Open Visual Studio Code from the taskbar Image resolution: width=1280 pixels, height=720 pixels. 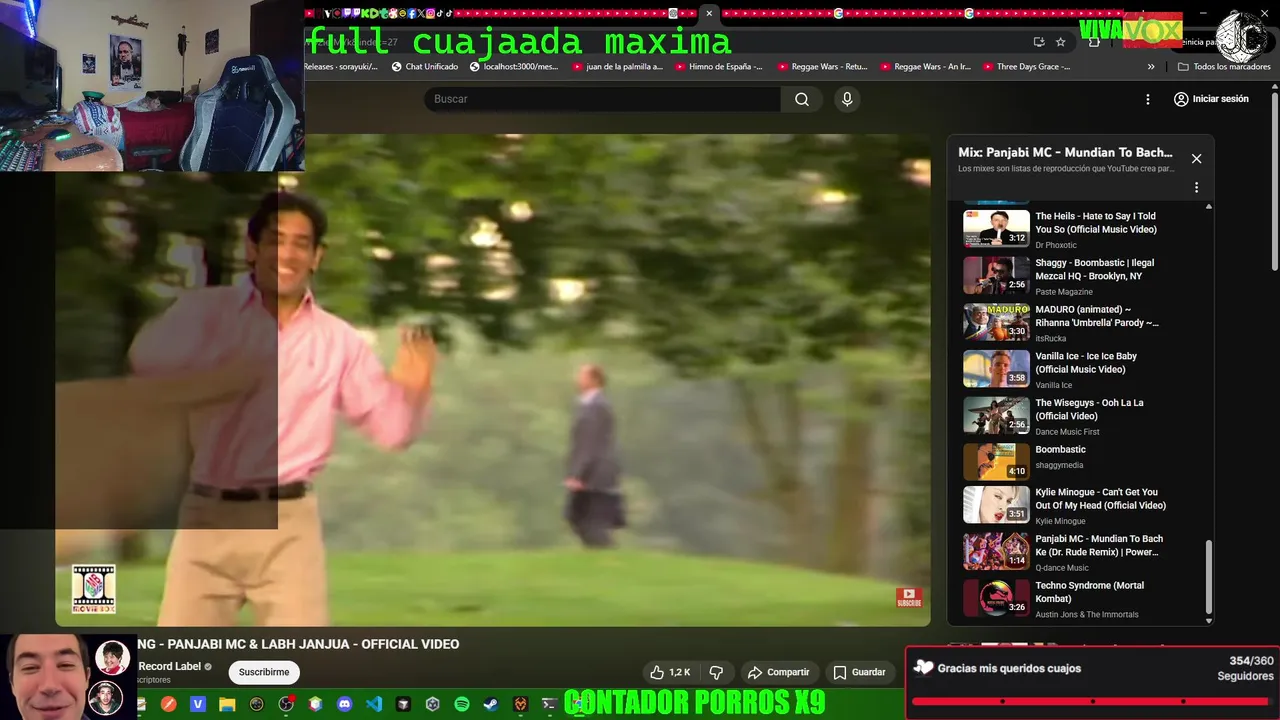pos(374,704)
